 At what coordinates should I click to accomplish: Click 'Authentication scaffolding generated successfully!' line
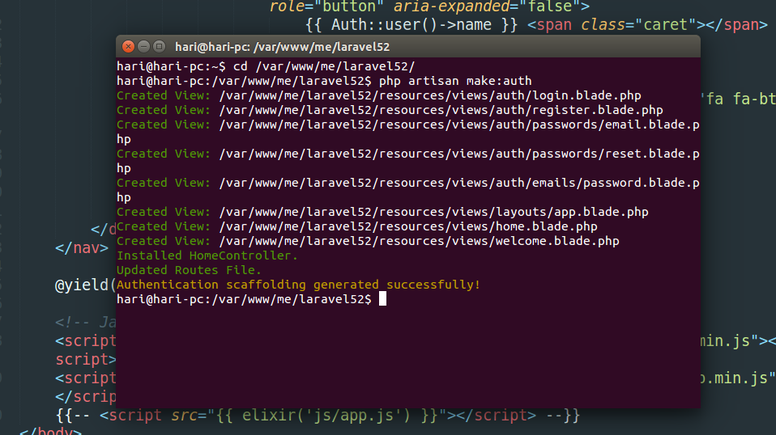pyautogui.click(x=298, y=284)
